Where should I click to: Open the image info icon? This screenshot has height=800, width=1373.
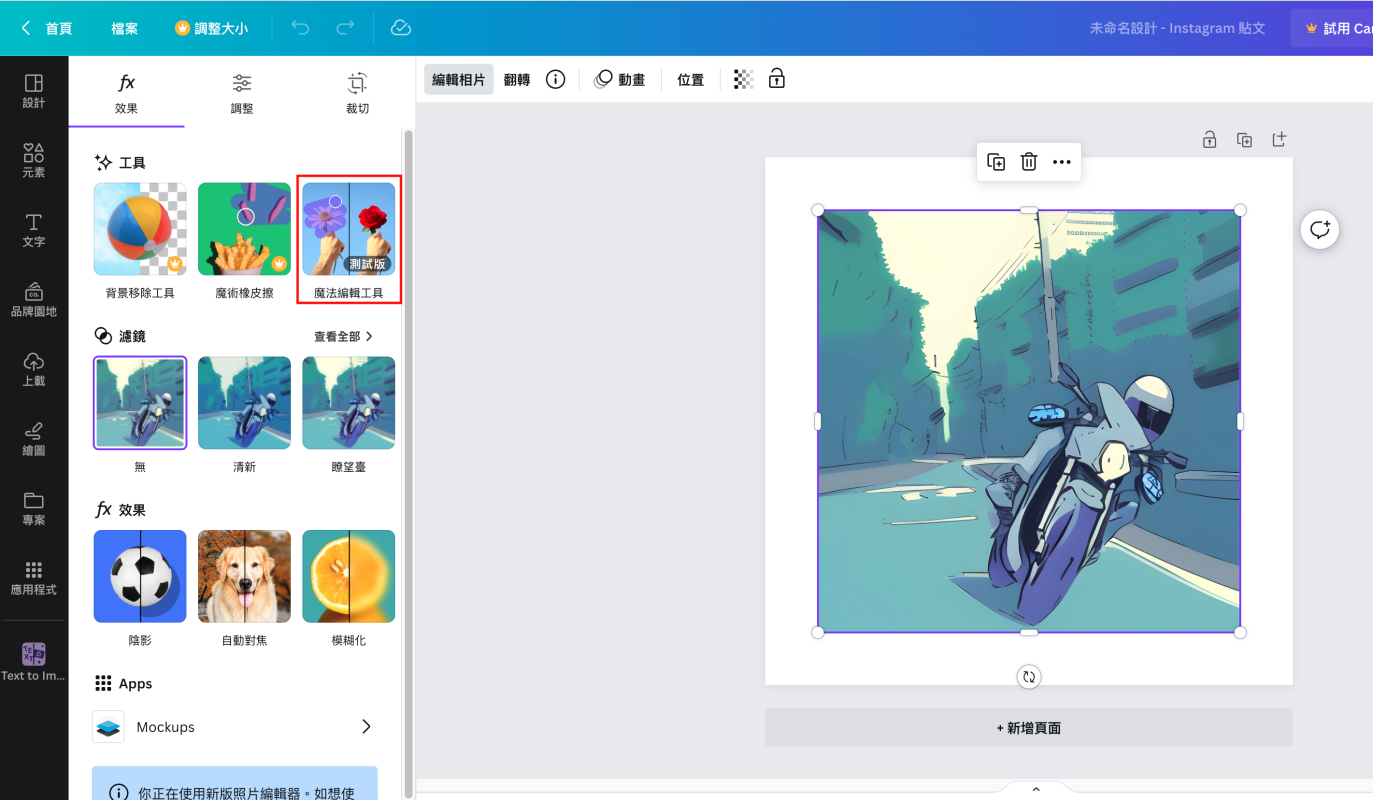click(x=555, y=80)
